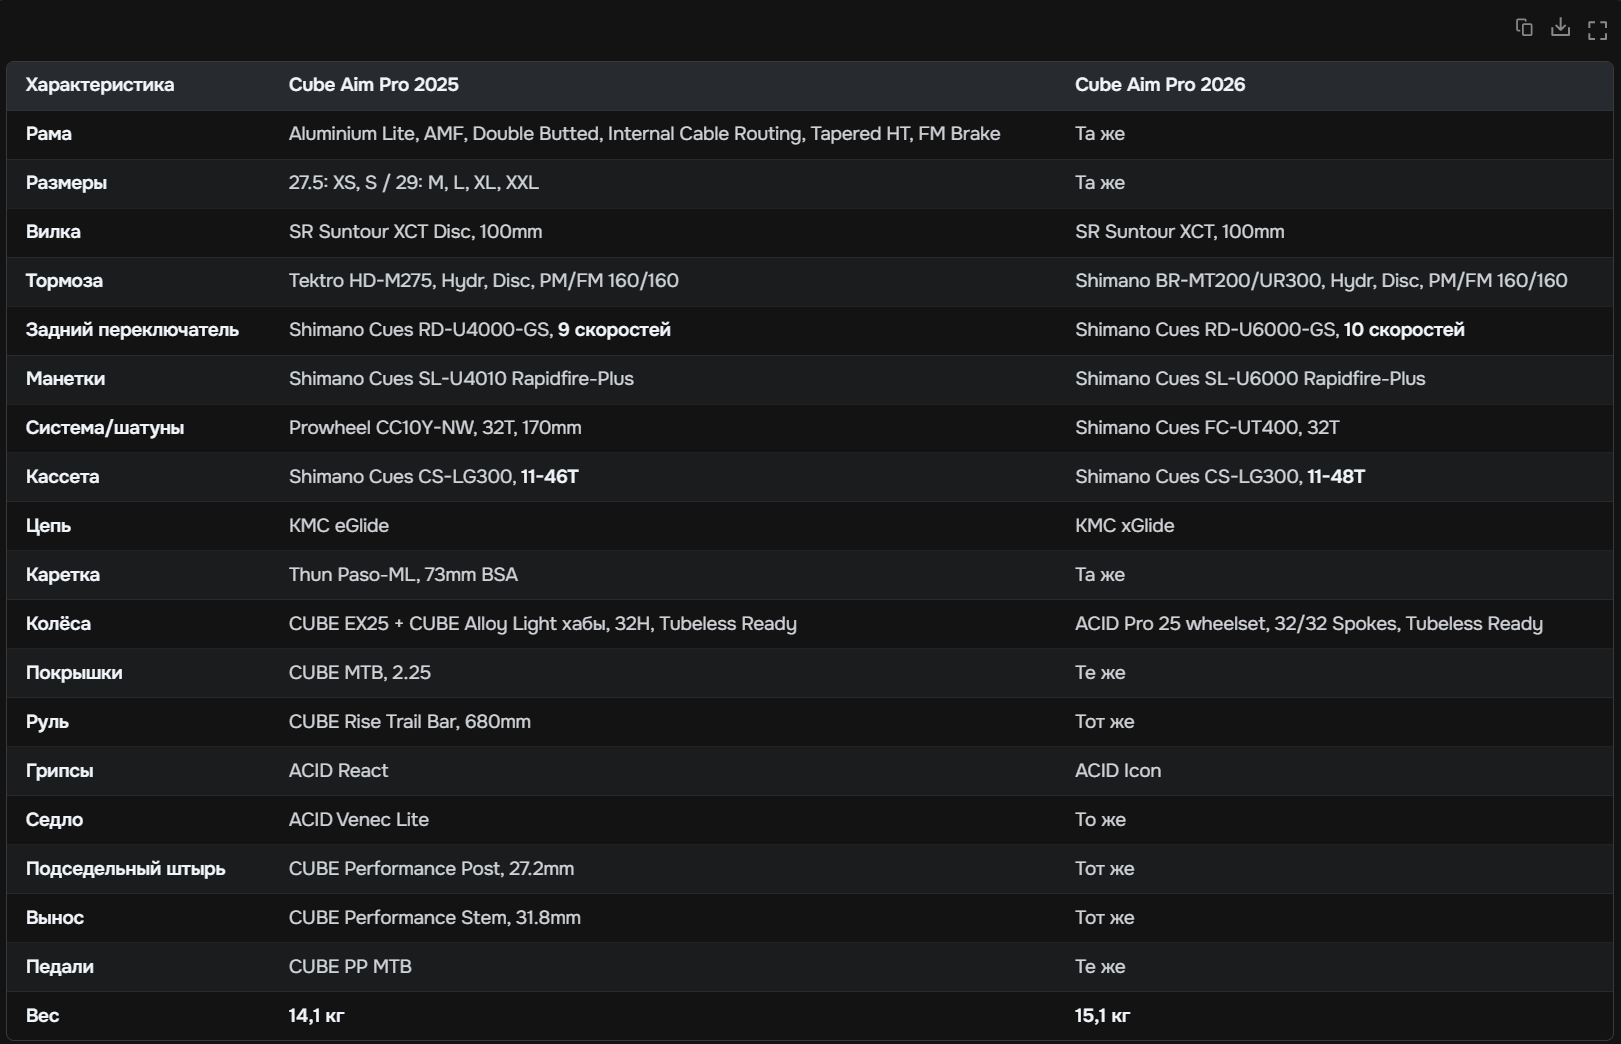Select the Кассета row label
The width and height of the screenshot is (1621, 1044).
pos(62,477)
